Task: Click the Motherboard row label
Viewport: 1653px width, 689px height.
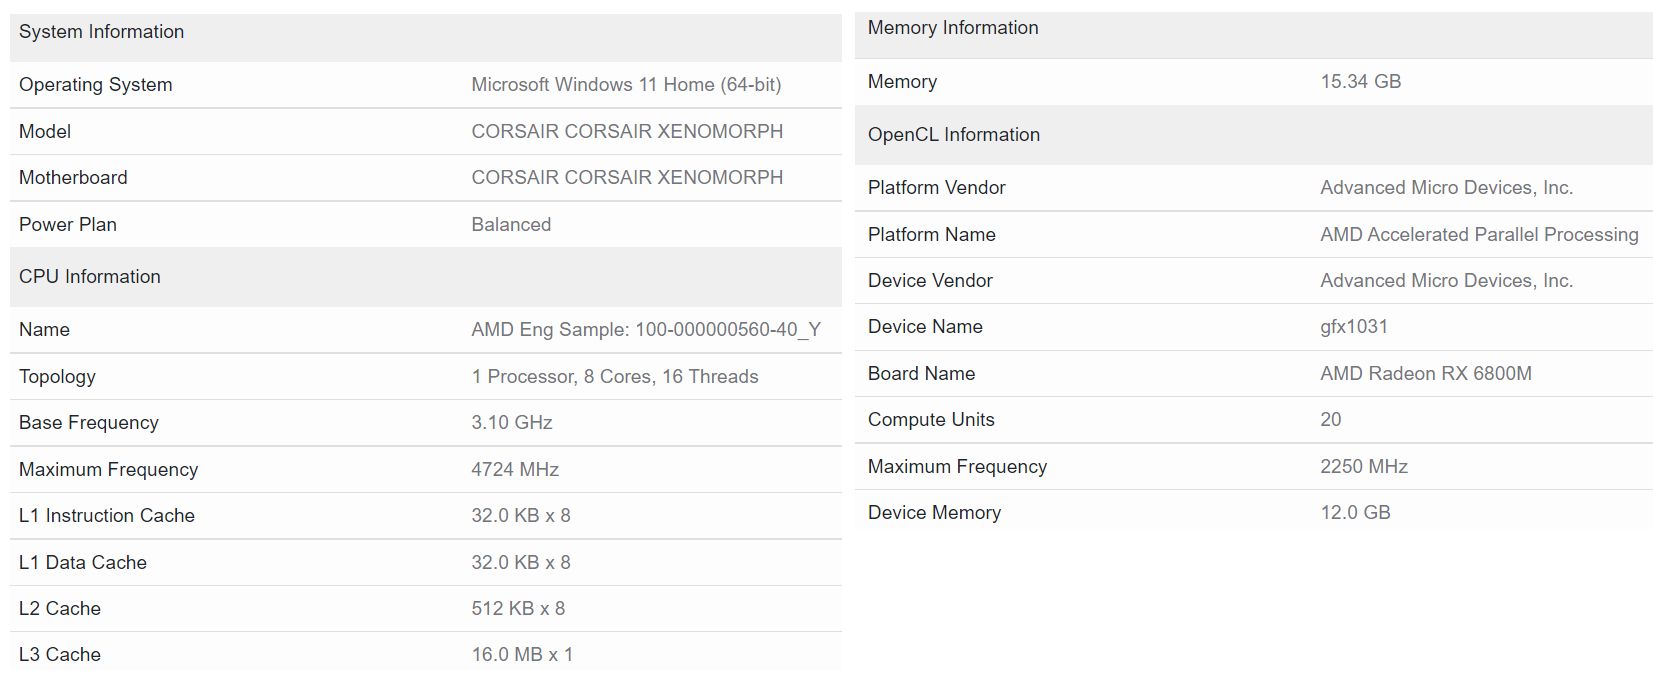Action: 73,178
